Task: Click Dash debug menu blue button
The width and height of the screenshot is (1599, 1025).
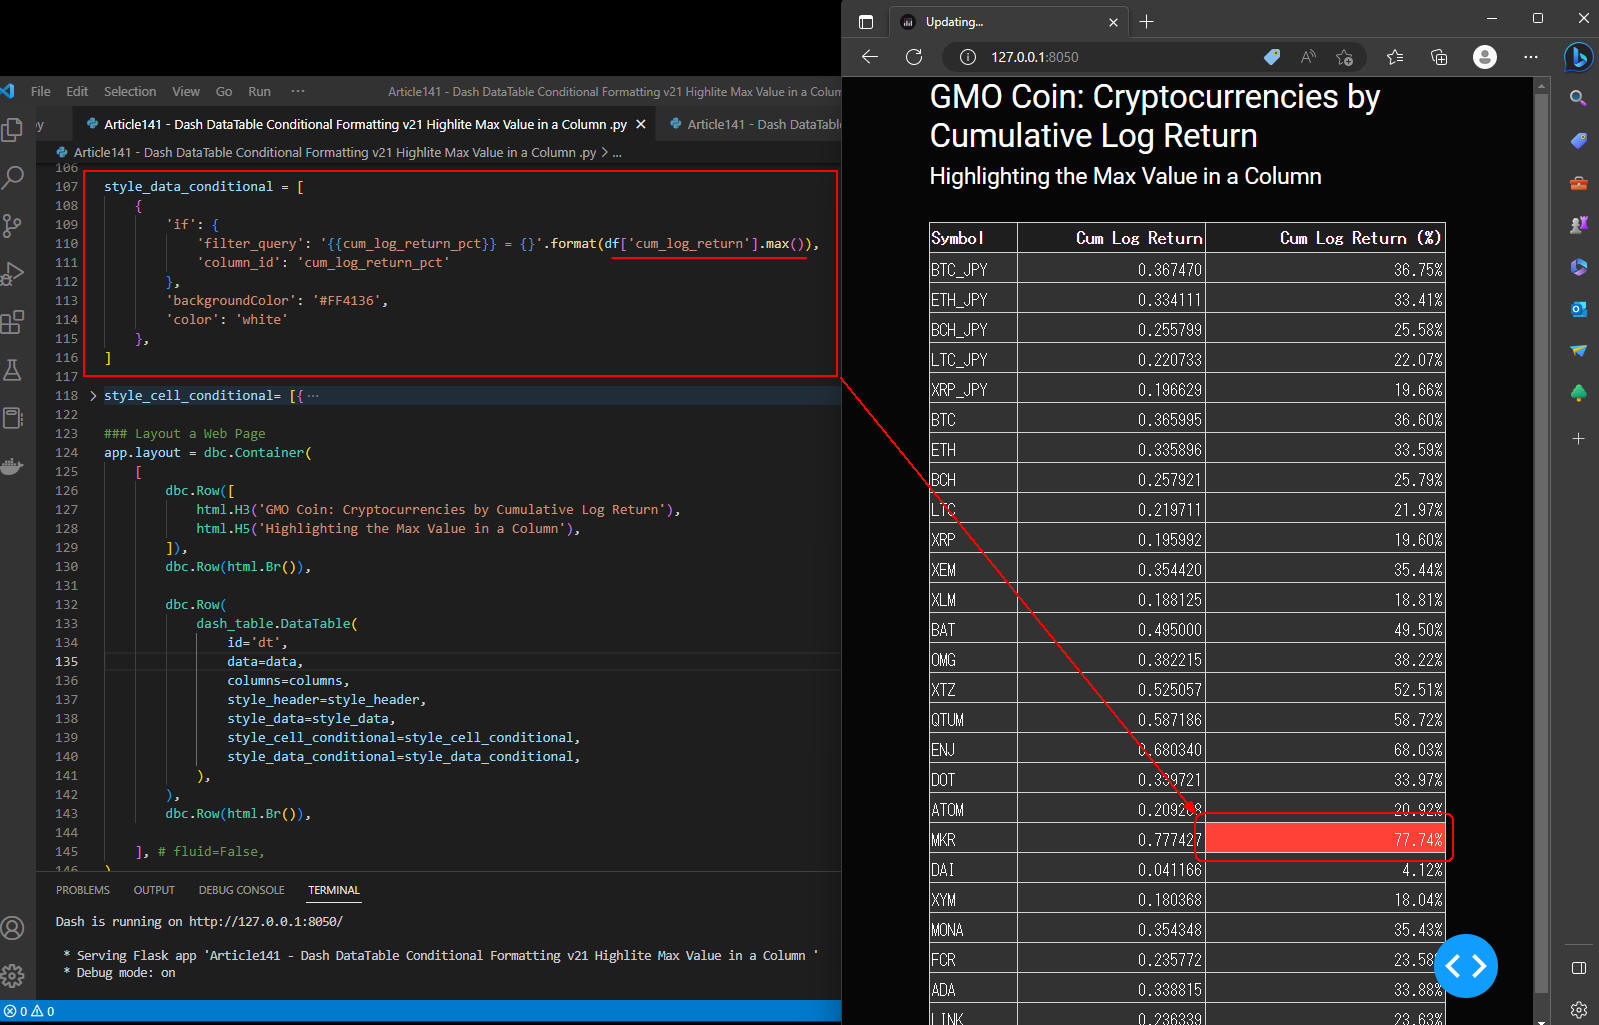Action: pyautogui.click(x=1465, y=966)
